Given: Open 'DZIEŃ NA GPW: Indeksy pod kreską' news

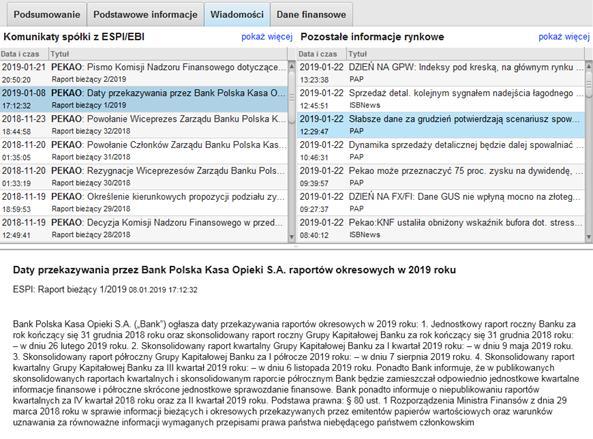Looking at the screenshot, I should [441, 73].
